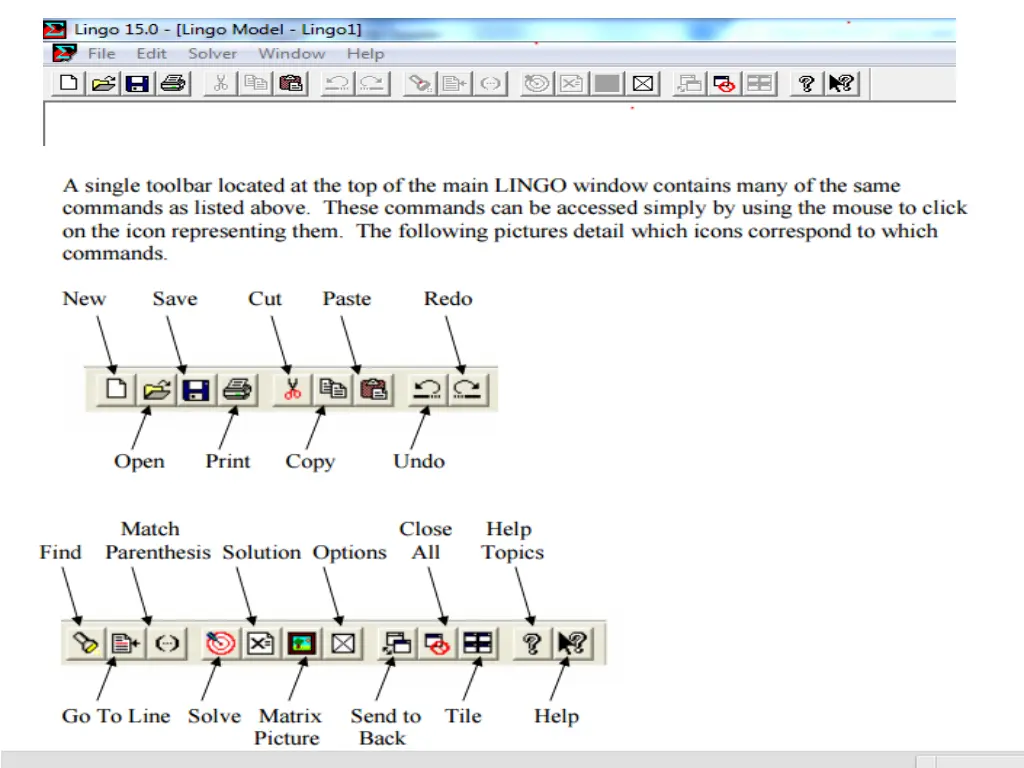Click the "Match Parenthesis" label text
Screen dimensions: 1024x768
[x=157, y=541]
